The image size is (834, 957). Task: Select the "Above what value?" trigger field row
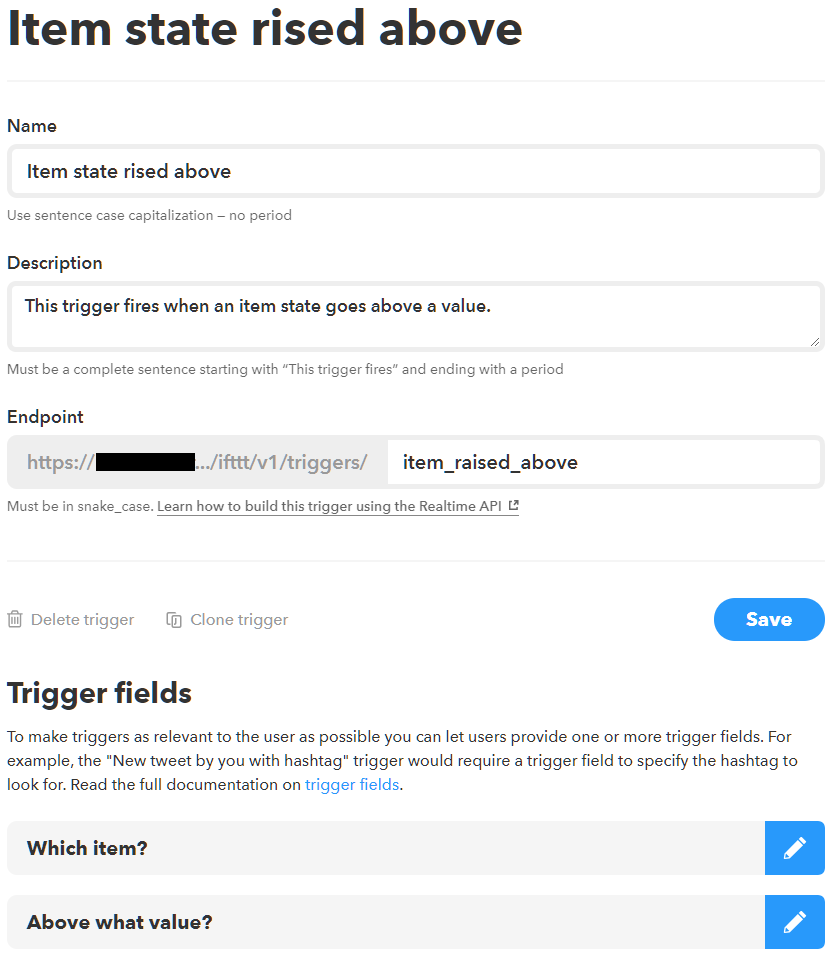385,922
